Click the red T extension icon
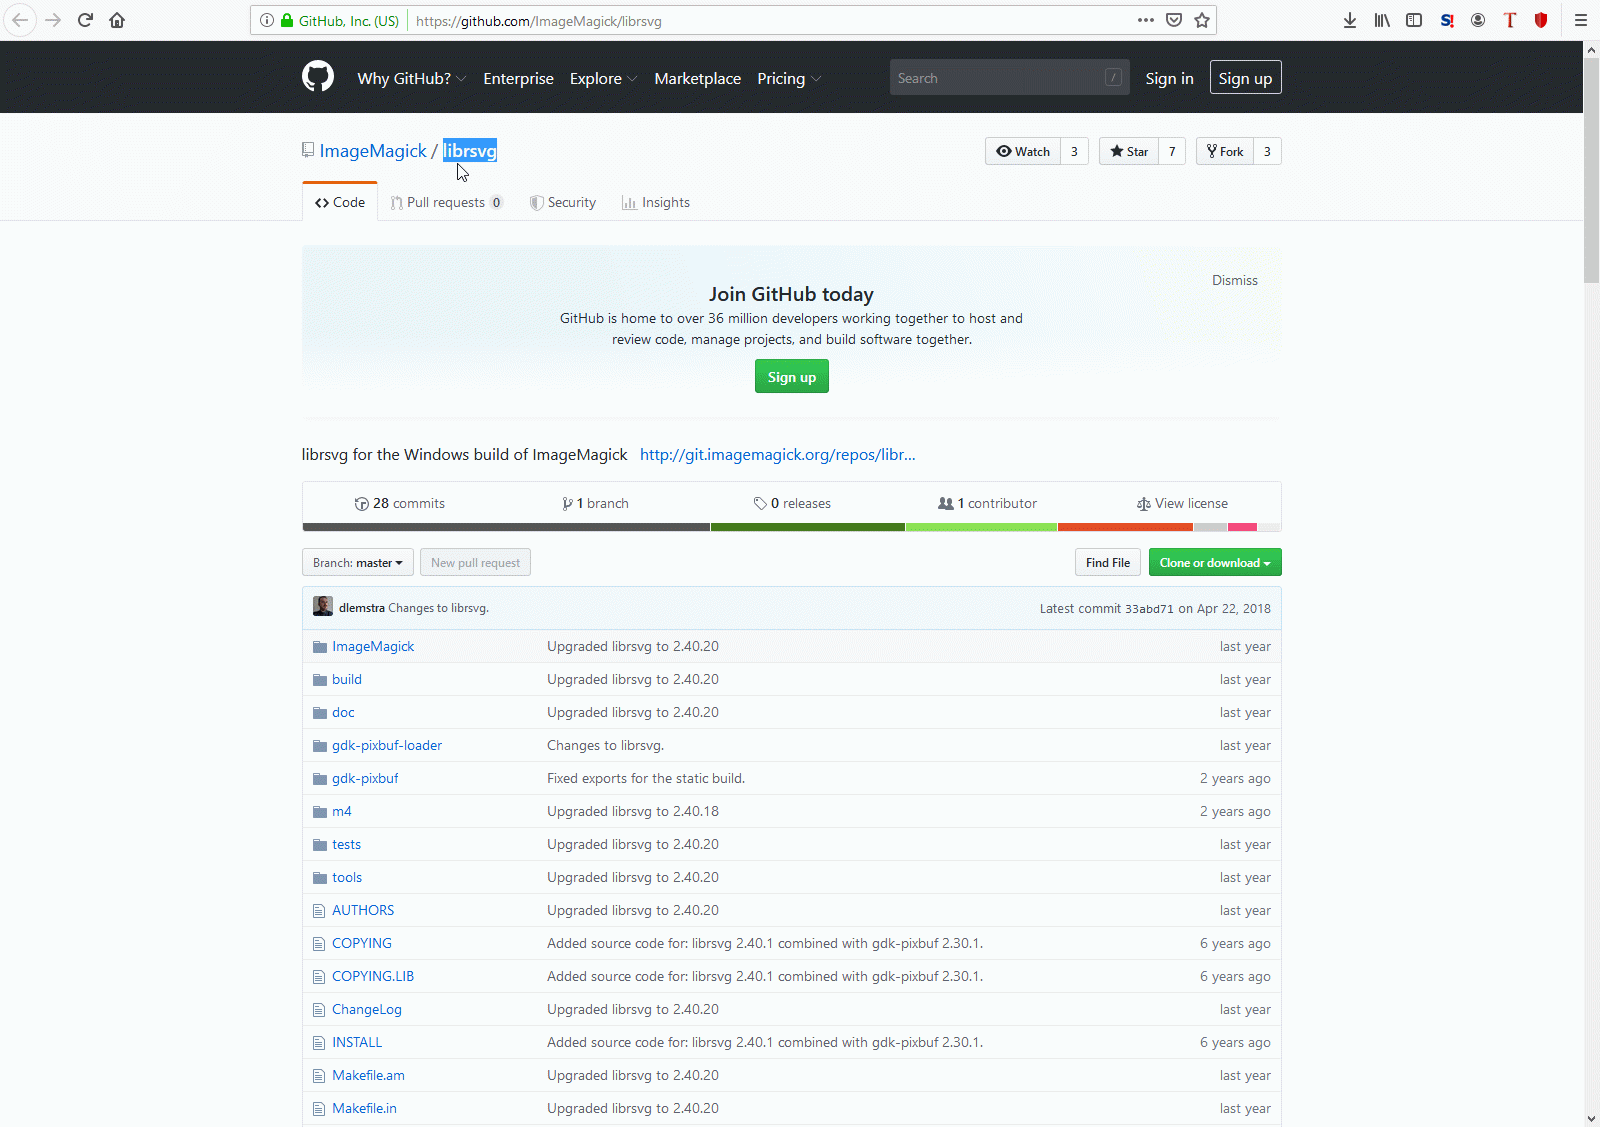Viewport: 1600px width, 1127px height. (x=1510, y=20)
